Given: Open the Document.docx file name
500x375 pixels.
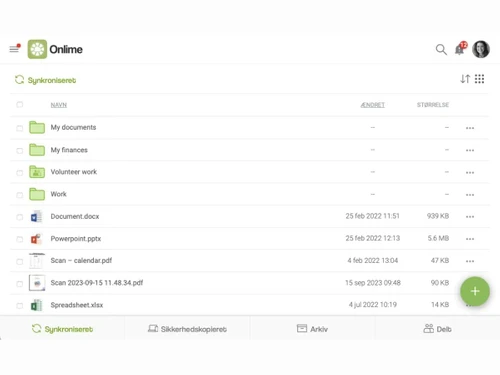Looking at the screenshot, I should 75,216.
